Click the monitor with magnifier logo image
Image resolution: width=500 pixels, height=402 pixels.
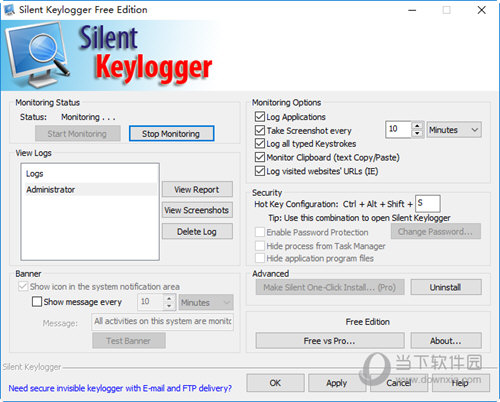pyautogui.click(x=38, y=55)
